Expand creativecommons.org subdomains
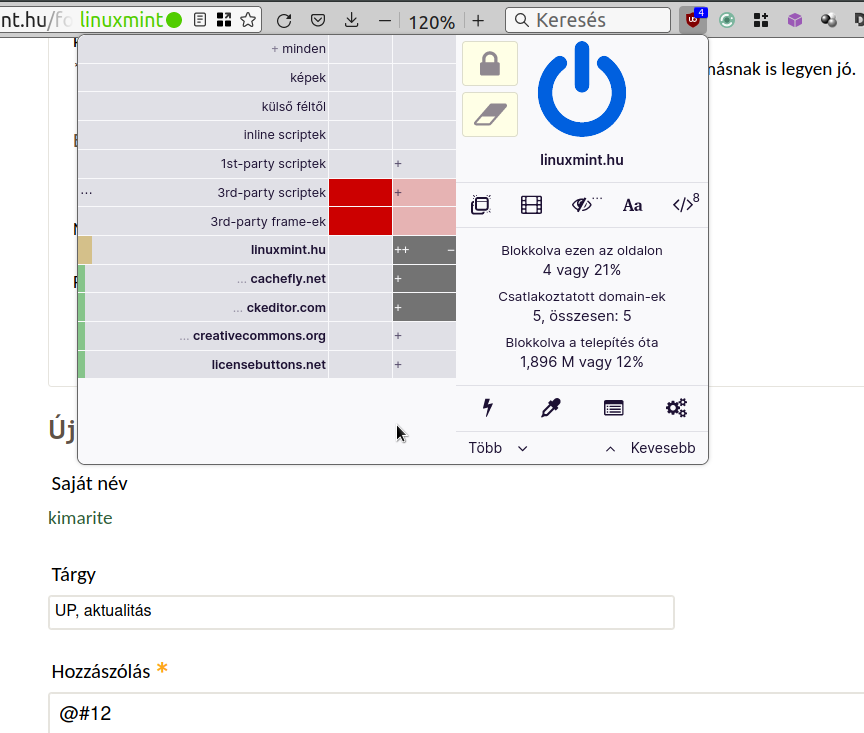This screenshot has width=864, height=733. [x=184, y=337]
